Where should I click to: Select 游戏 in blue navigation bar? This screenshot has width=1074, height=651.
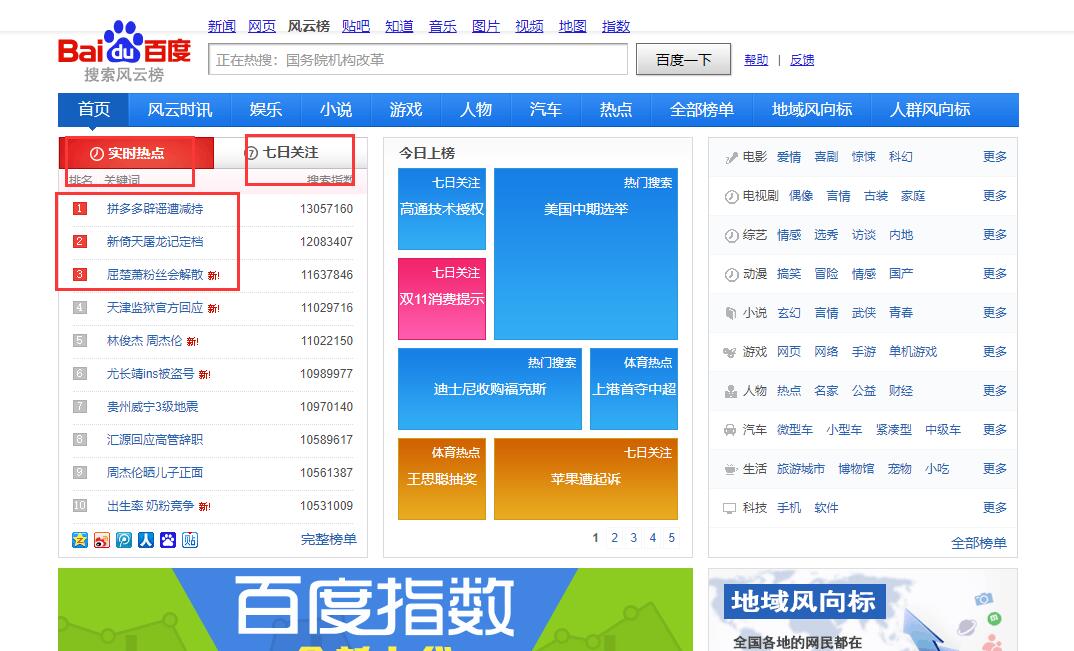tap(405, 110)
